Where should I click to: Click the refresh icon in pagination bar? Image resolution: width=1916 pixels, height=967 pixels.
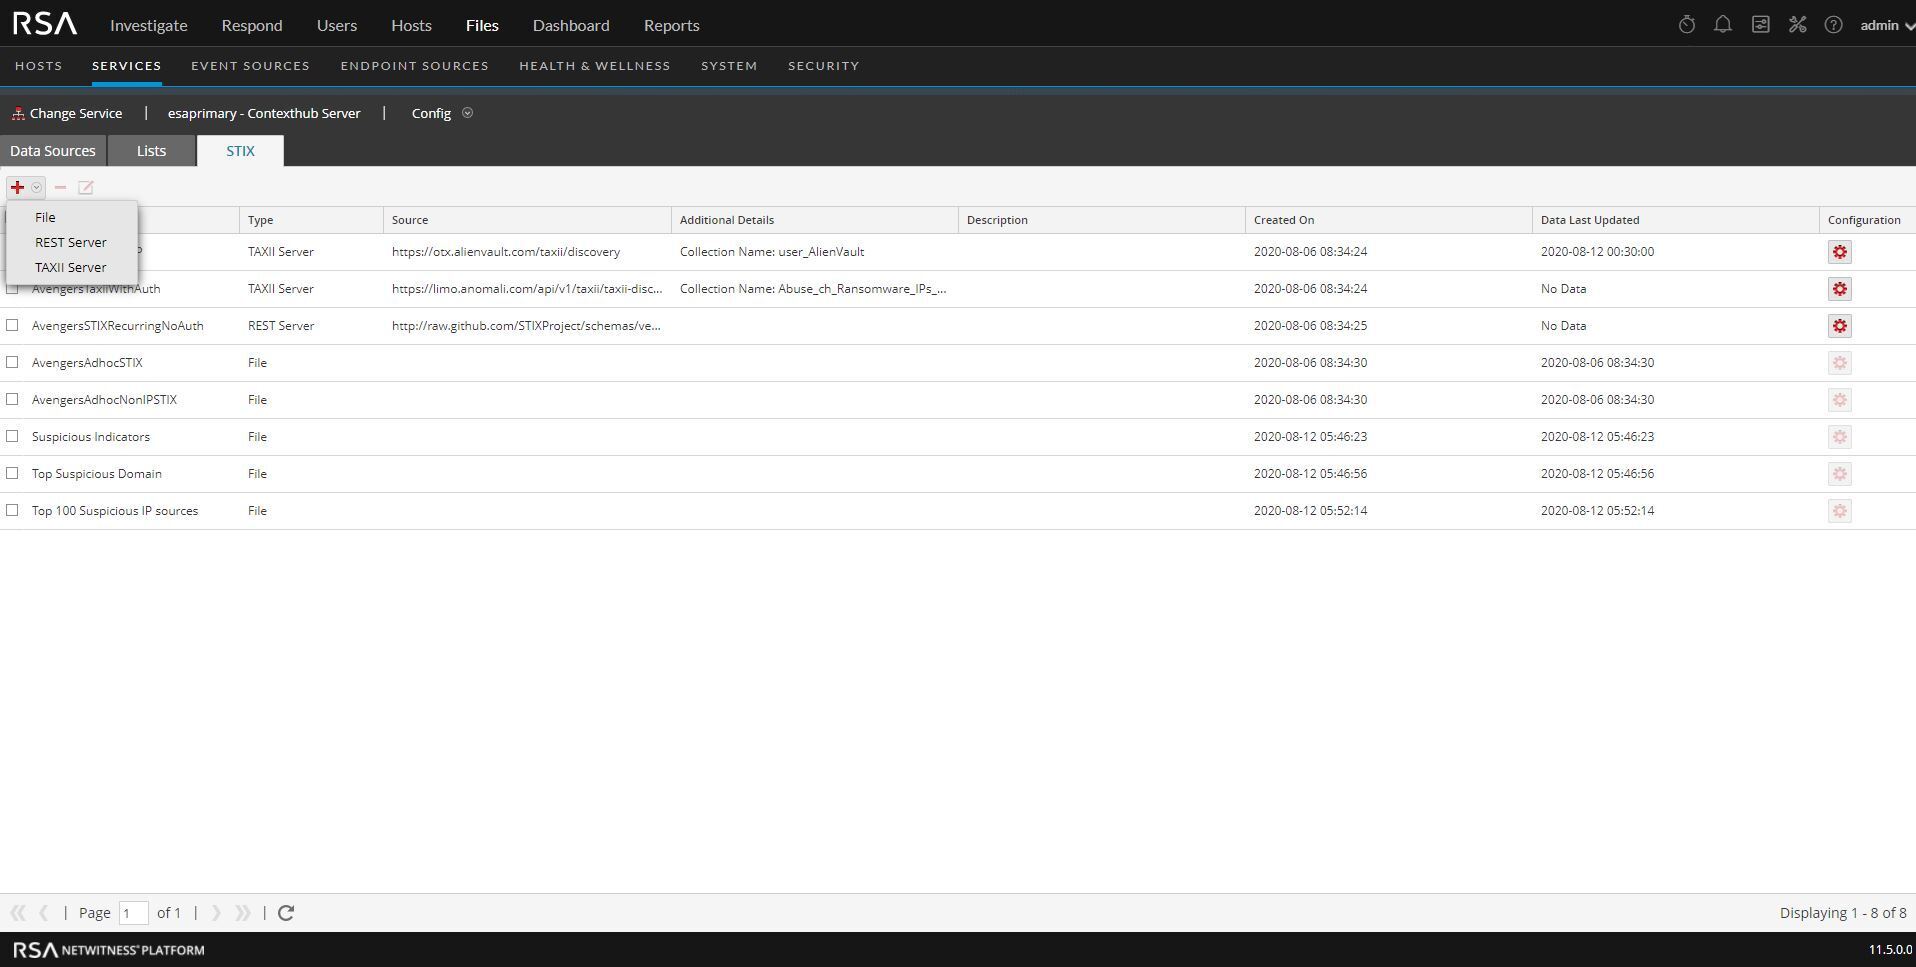[x=286, y=913]
